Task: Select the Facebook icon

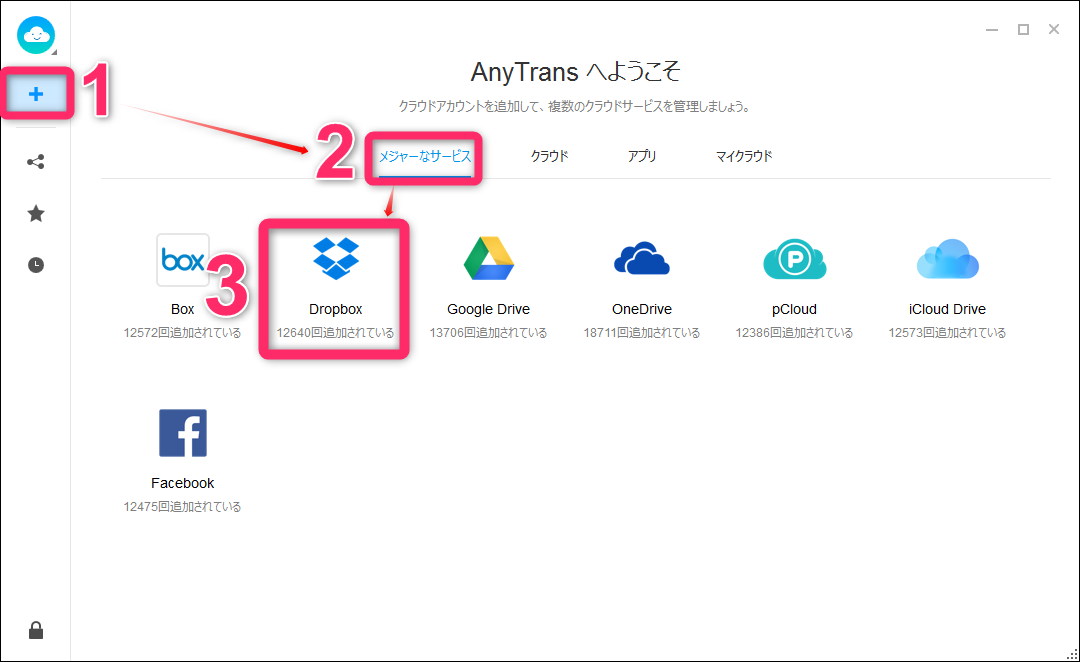Action: (183, 433)
